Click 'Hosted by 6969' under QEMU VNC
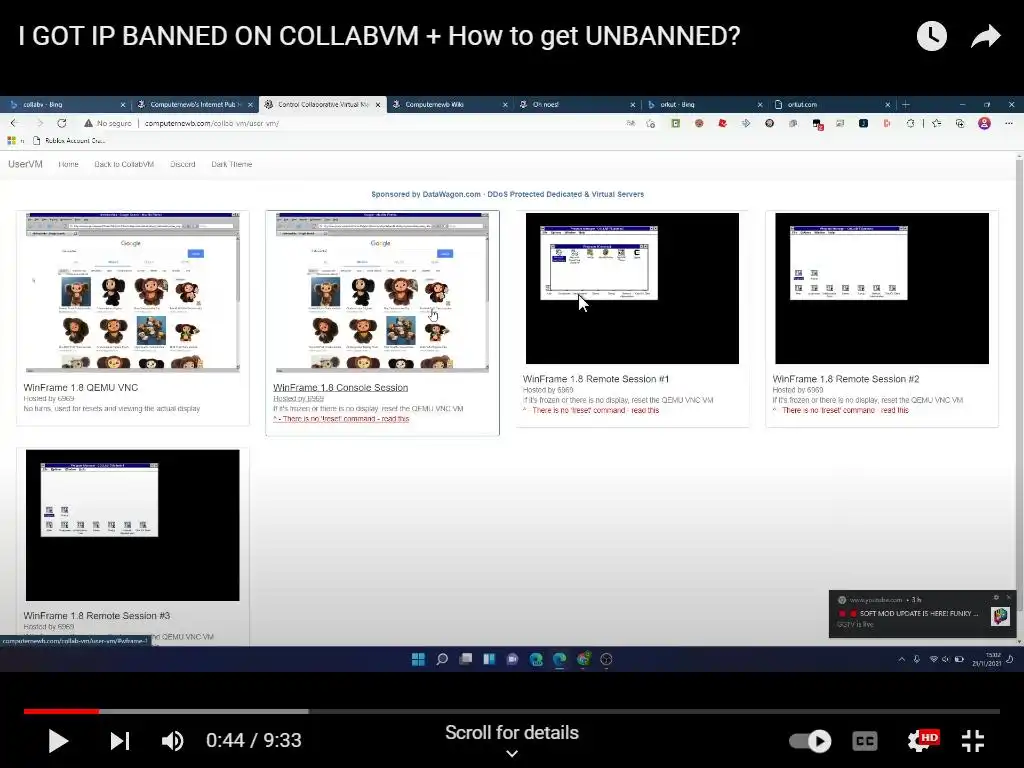Viewport: 1024px width, 768px height. click(x=48, y=398)
